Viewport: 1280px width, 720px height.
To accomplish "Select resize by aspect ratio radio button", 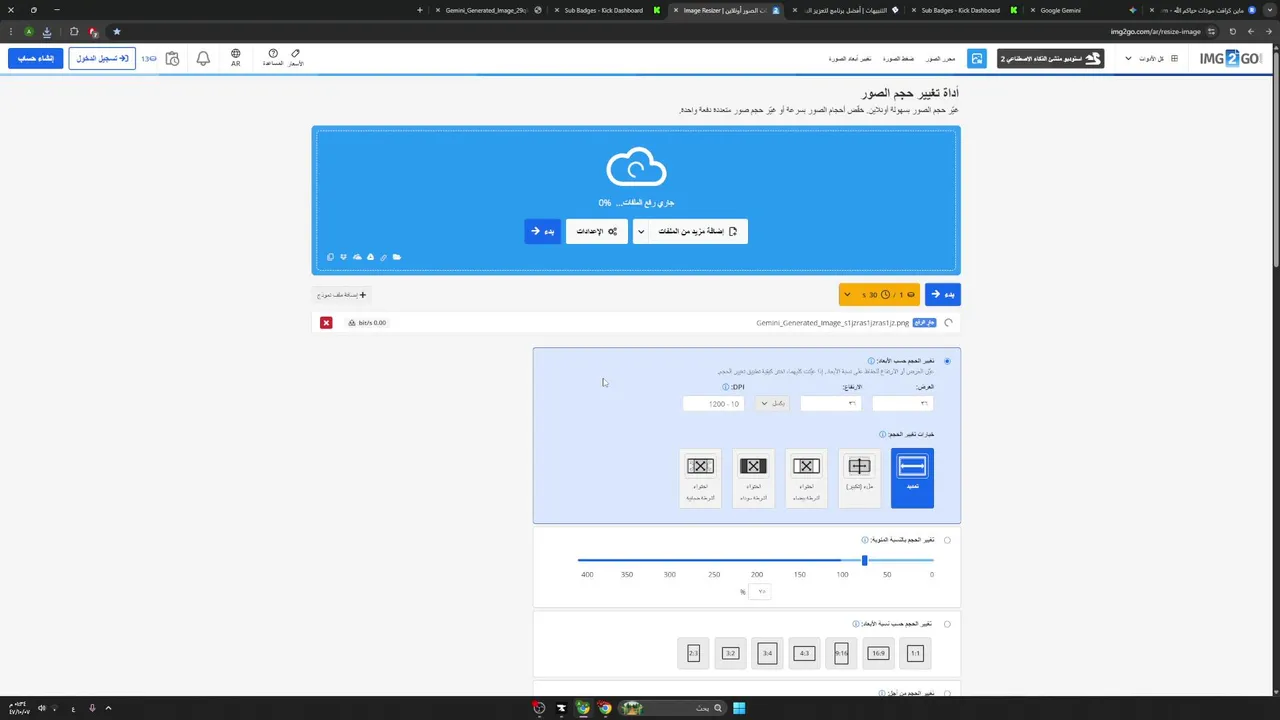I will [947, 624].
